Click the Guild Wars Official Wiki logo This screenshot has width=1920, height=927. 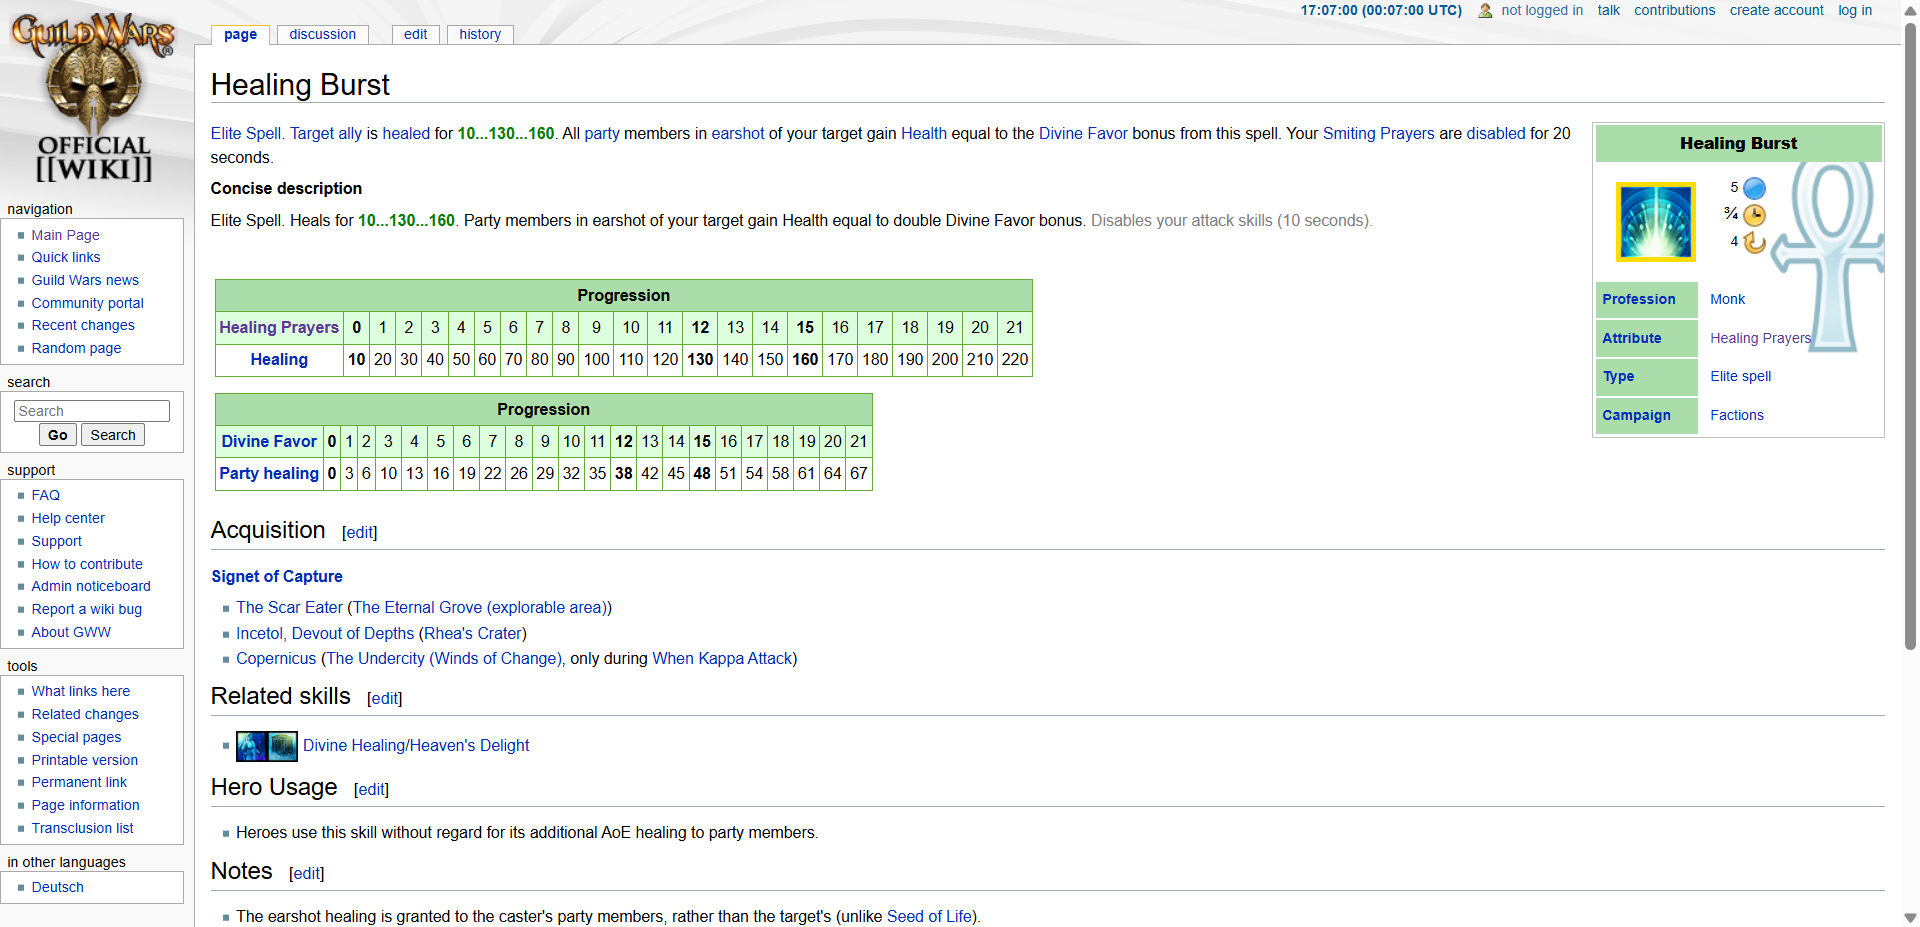point(94,97)
